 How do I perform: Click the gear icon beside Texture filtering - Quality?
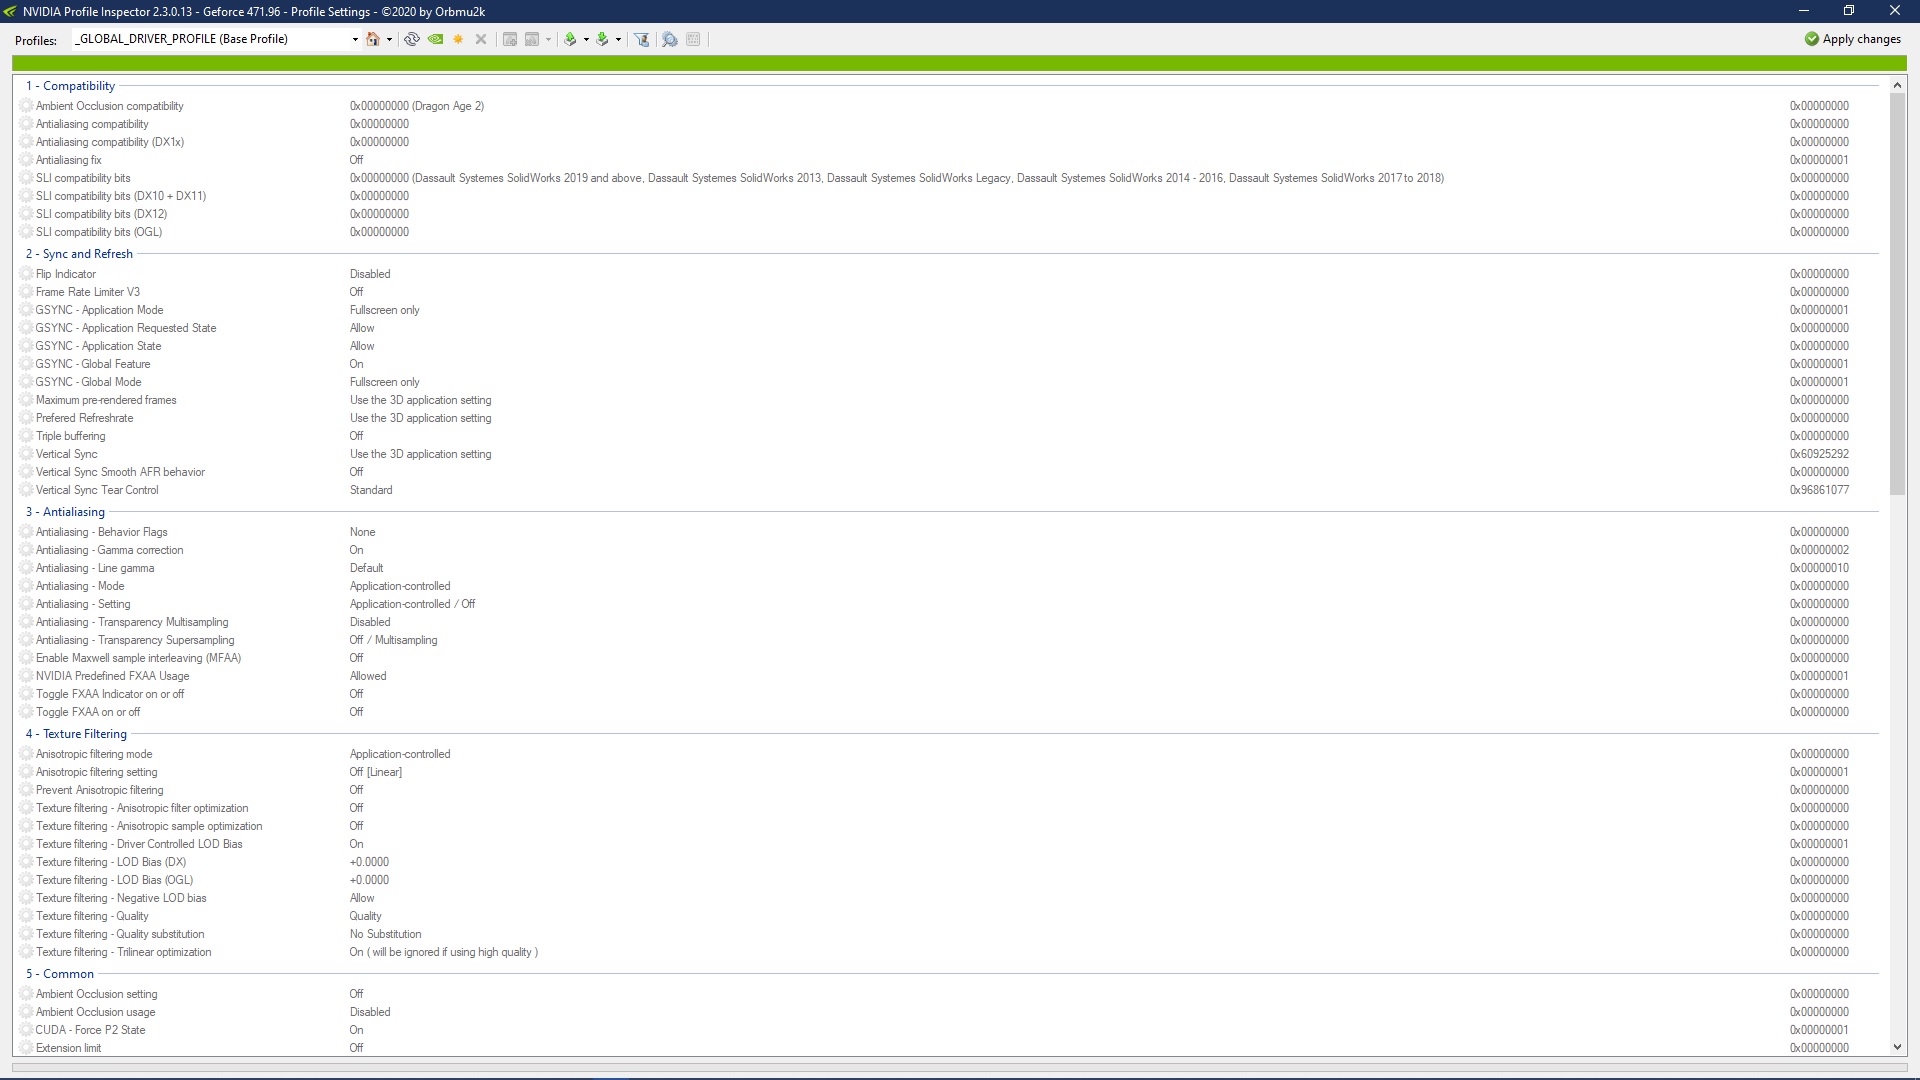27,916
